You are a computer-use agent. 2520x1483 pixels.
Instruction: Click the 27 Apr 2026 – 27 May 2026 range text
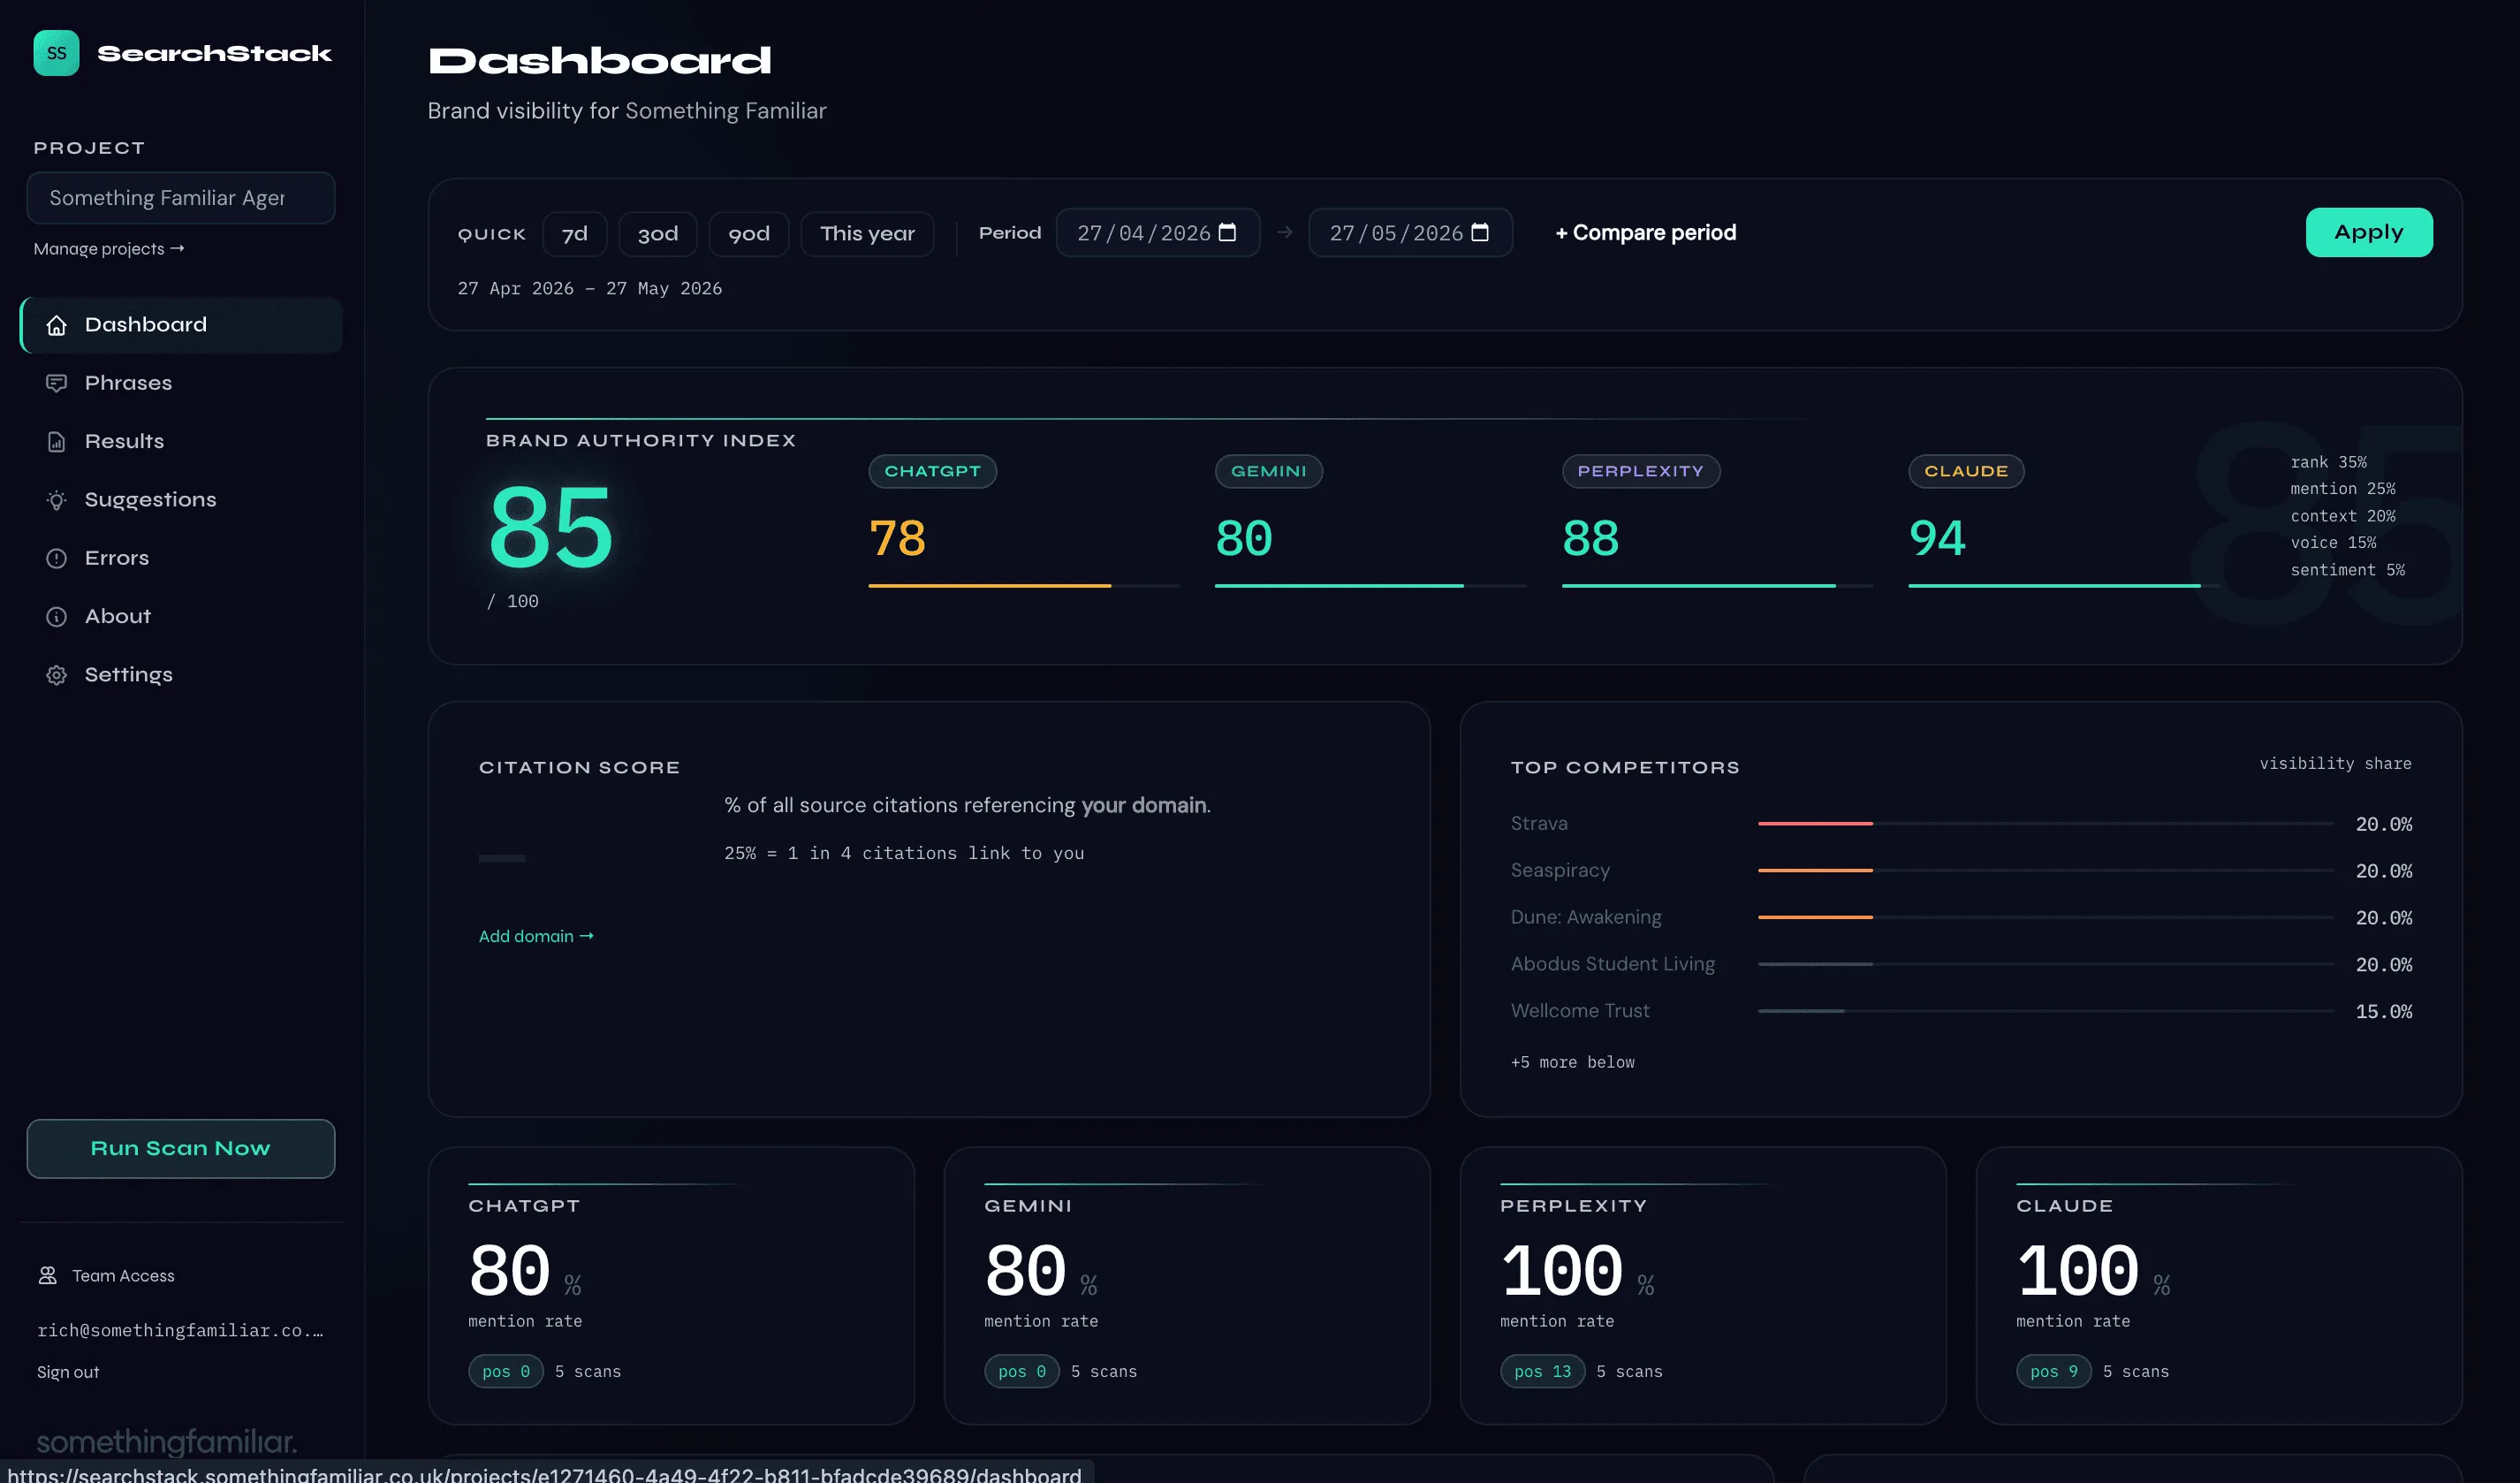click(590, 288)
